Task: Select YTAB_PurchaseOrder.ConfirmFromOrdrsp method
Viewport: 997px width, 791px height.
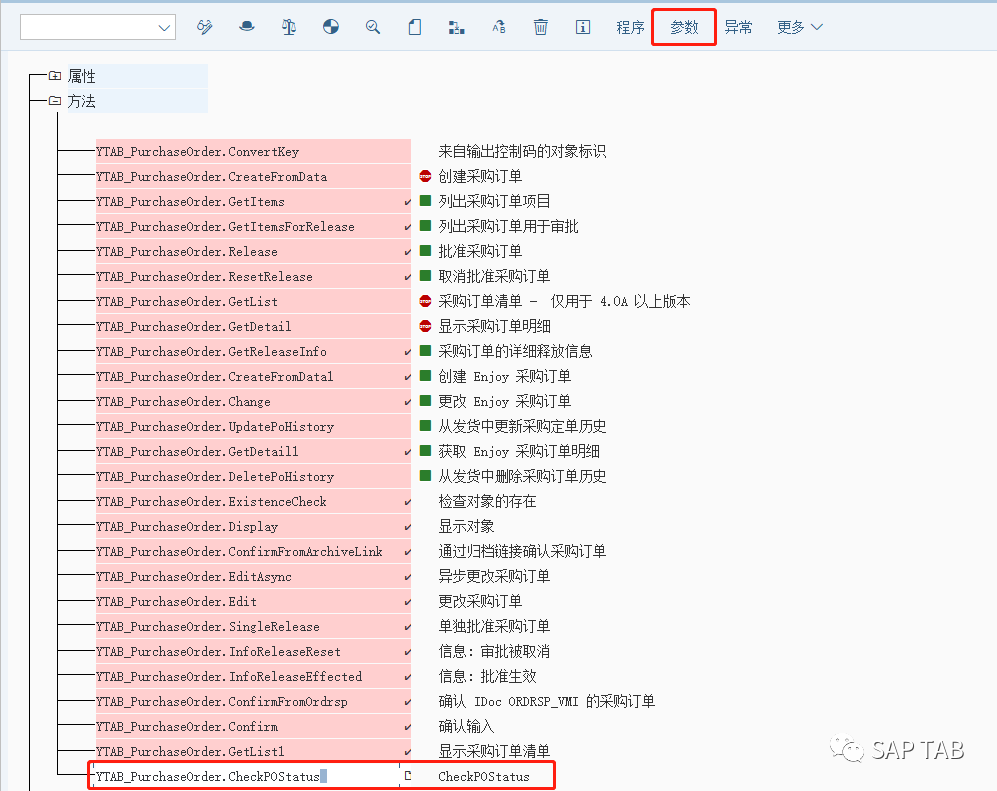Action: [x=253, y=701]
